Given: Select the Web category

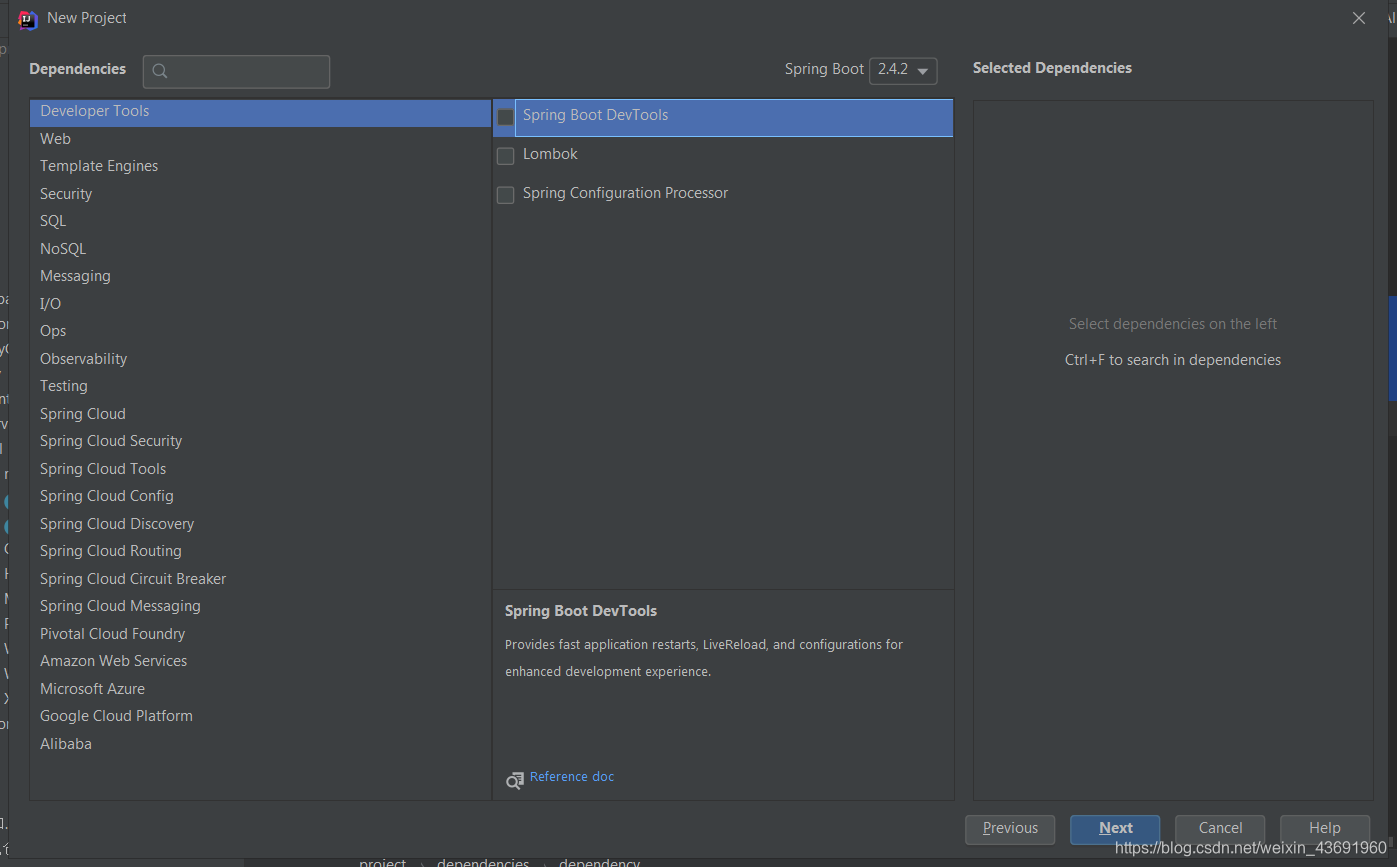Looking at the screenshot, I should 260,139.
